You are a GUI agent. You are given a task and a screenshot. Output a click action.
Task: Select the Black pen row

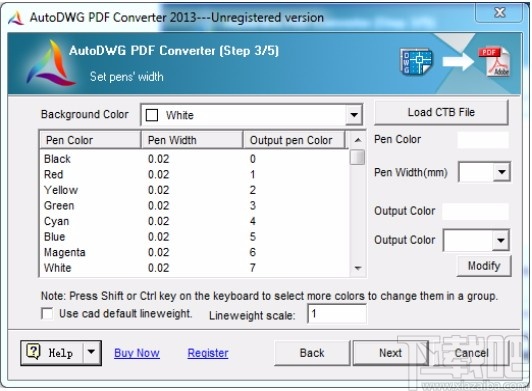(194, 159)
